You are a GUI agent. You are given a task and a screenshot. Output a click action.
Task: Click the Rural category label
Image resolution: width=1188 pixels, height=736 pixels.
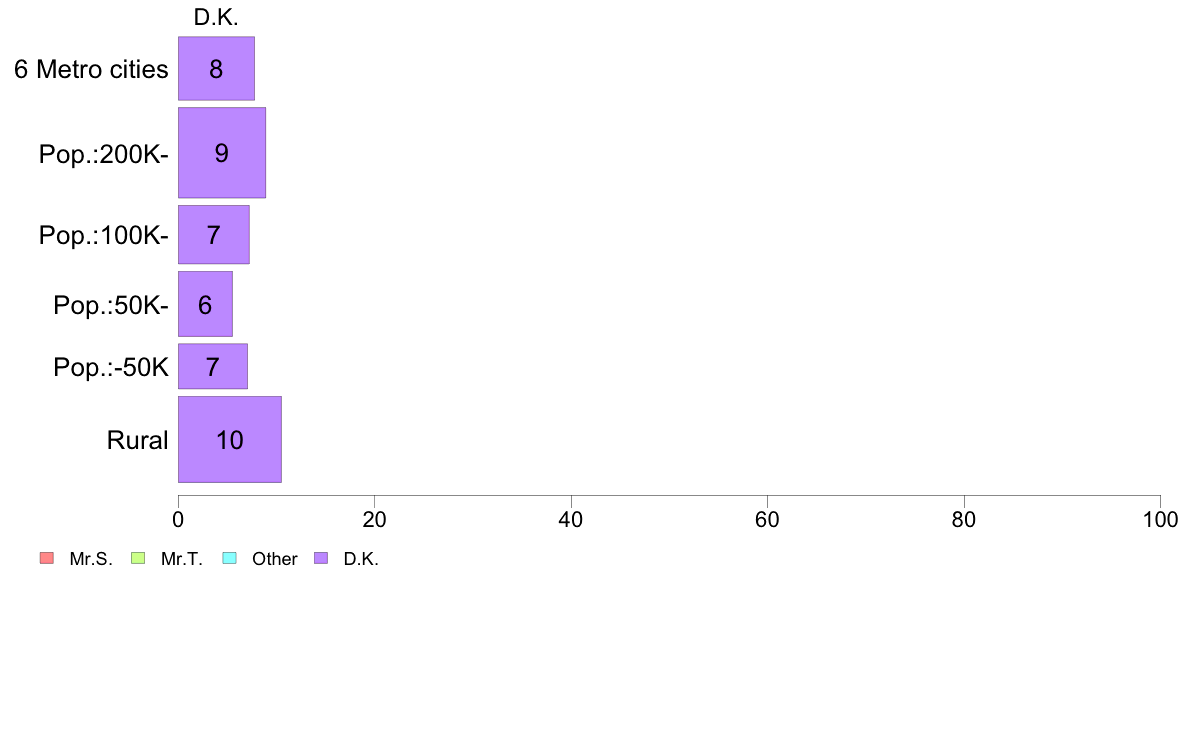click(x=137, y=440)
